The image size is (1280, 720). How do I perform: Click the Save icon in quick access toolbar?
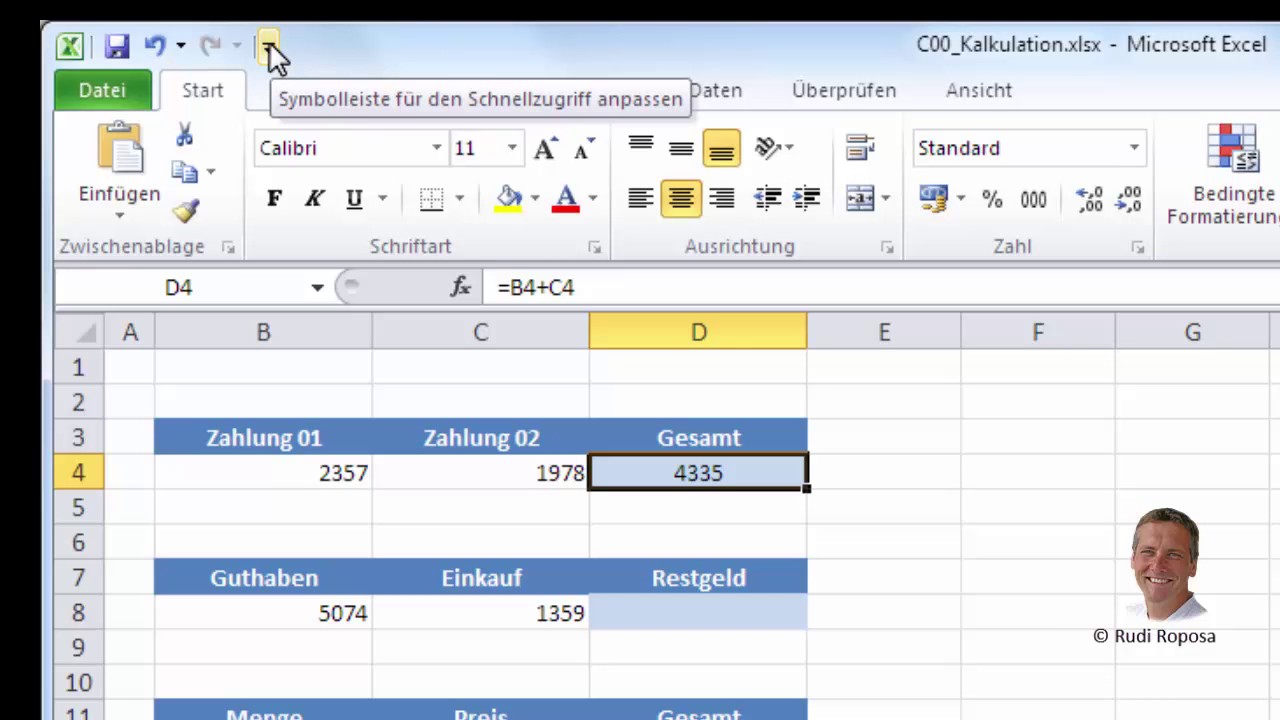coord(117,46)
